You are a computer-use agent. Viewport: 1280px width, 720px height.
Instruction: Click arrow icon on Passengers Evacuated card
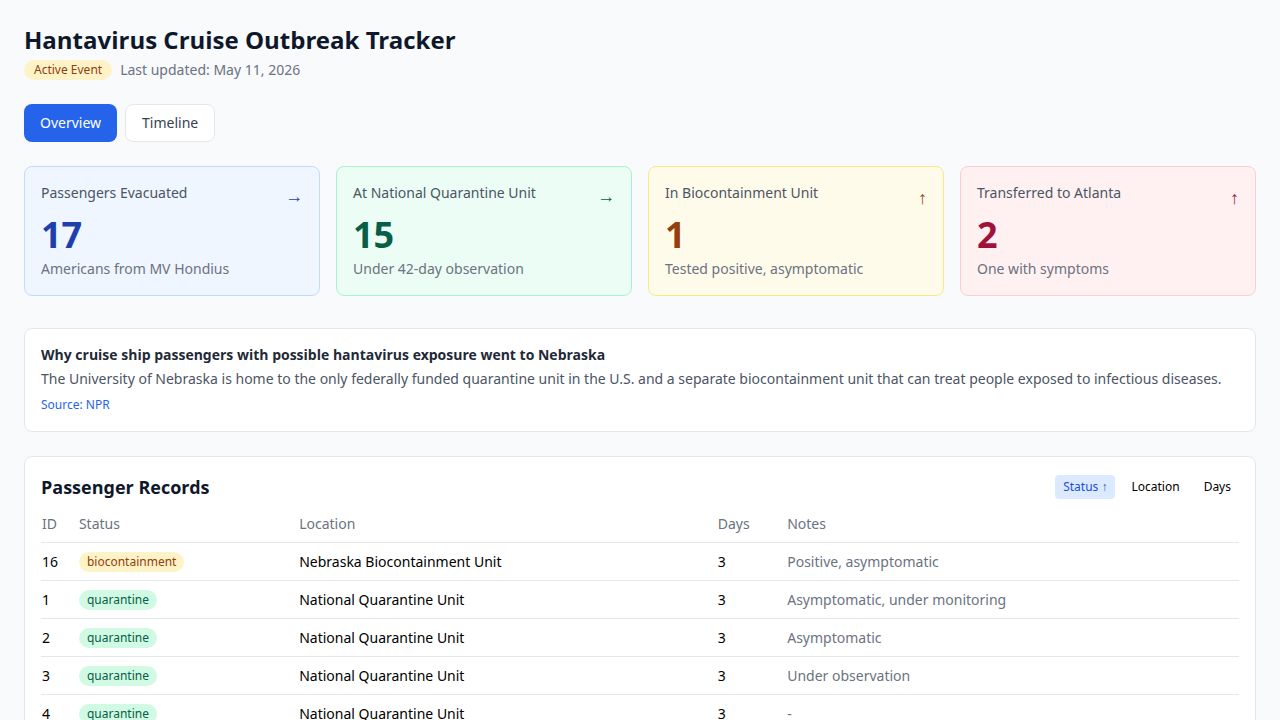294,199
